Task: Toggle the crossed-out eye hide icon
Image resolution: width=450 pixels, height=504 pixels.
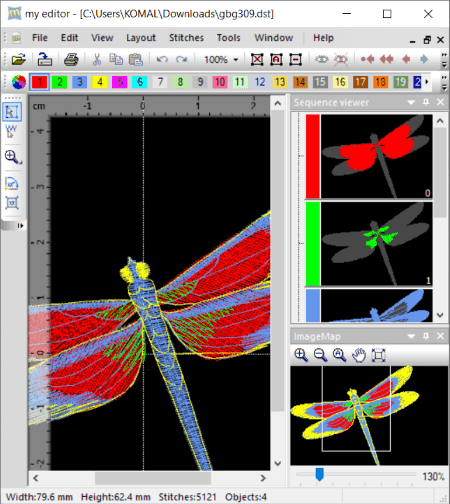Action: point(341,60)
